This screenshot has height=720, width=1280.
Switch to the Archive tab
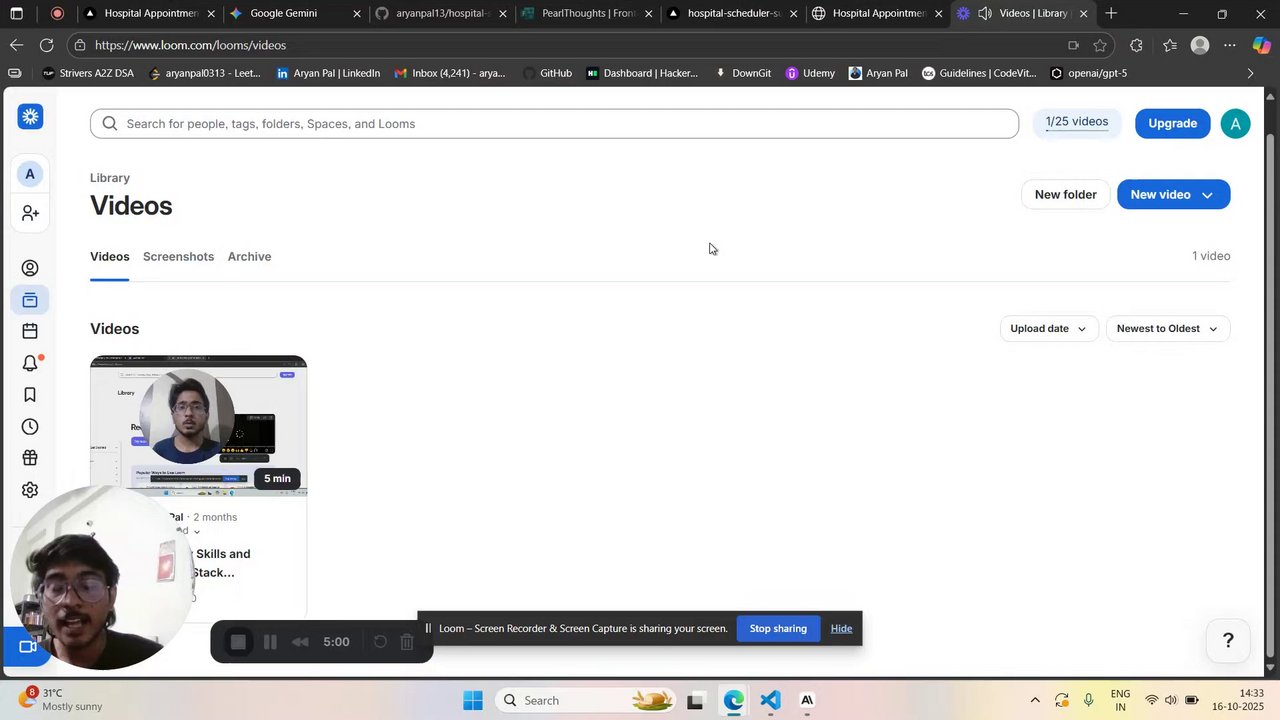click(249, 257)
